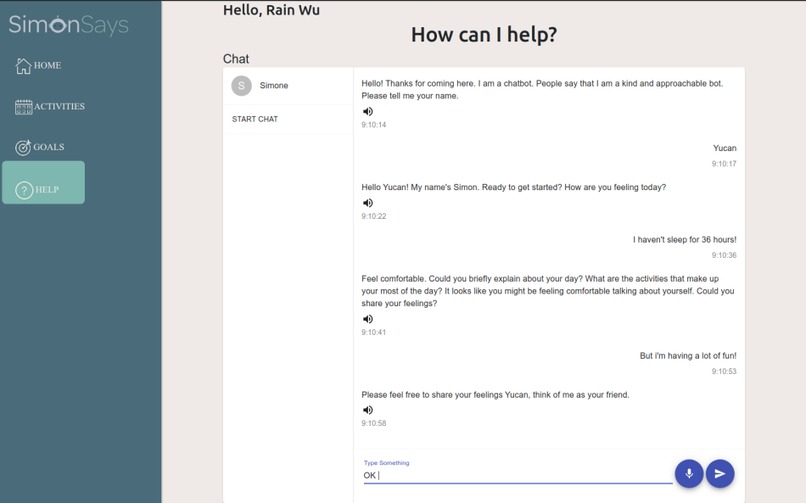Image resolution: width=806 pixels, height=503 pixels.
Task: Click the 'But i'm having a lot of fun!' message
Action: [688, 356]
